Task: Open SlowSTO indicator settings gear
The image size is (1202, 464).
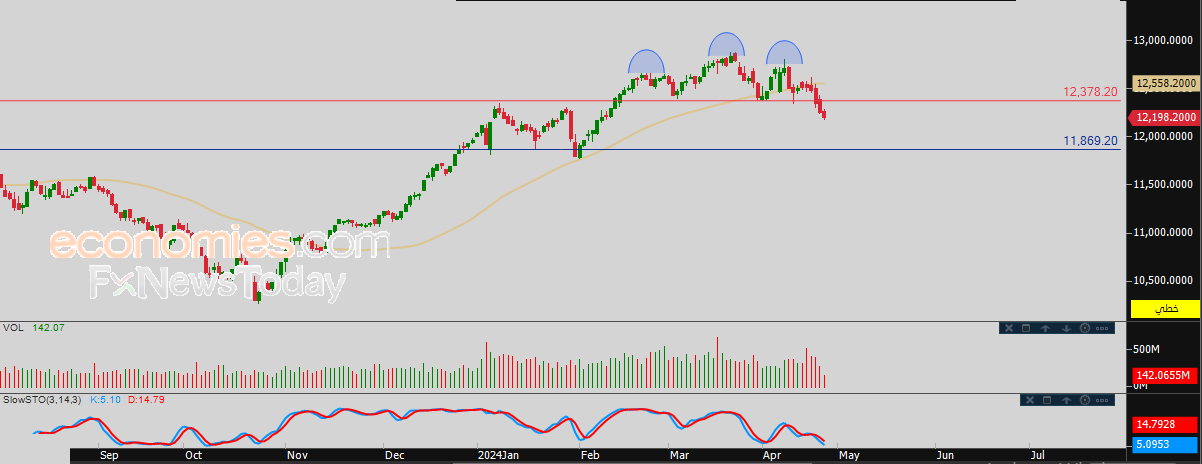Action: coord(1085,400)
